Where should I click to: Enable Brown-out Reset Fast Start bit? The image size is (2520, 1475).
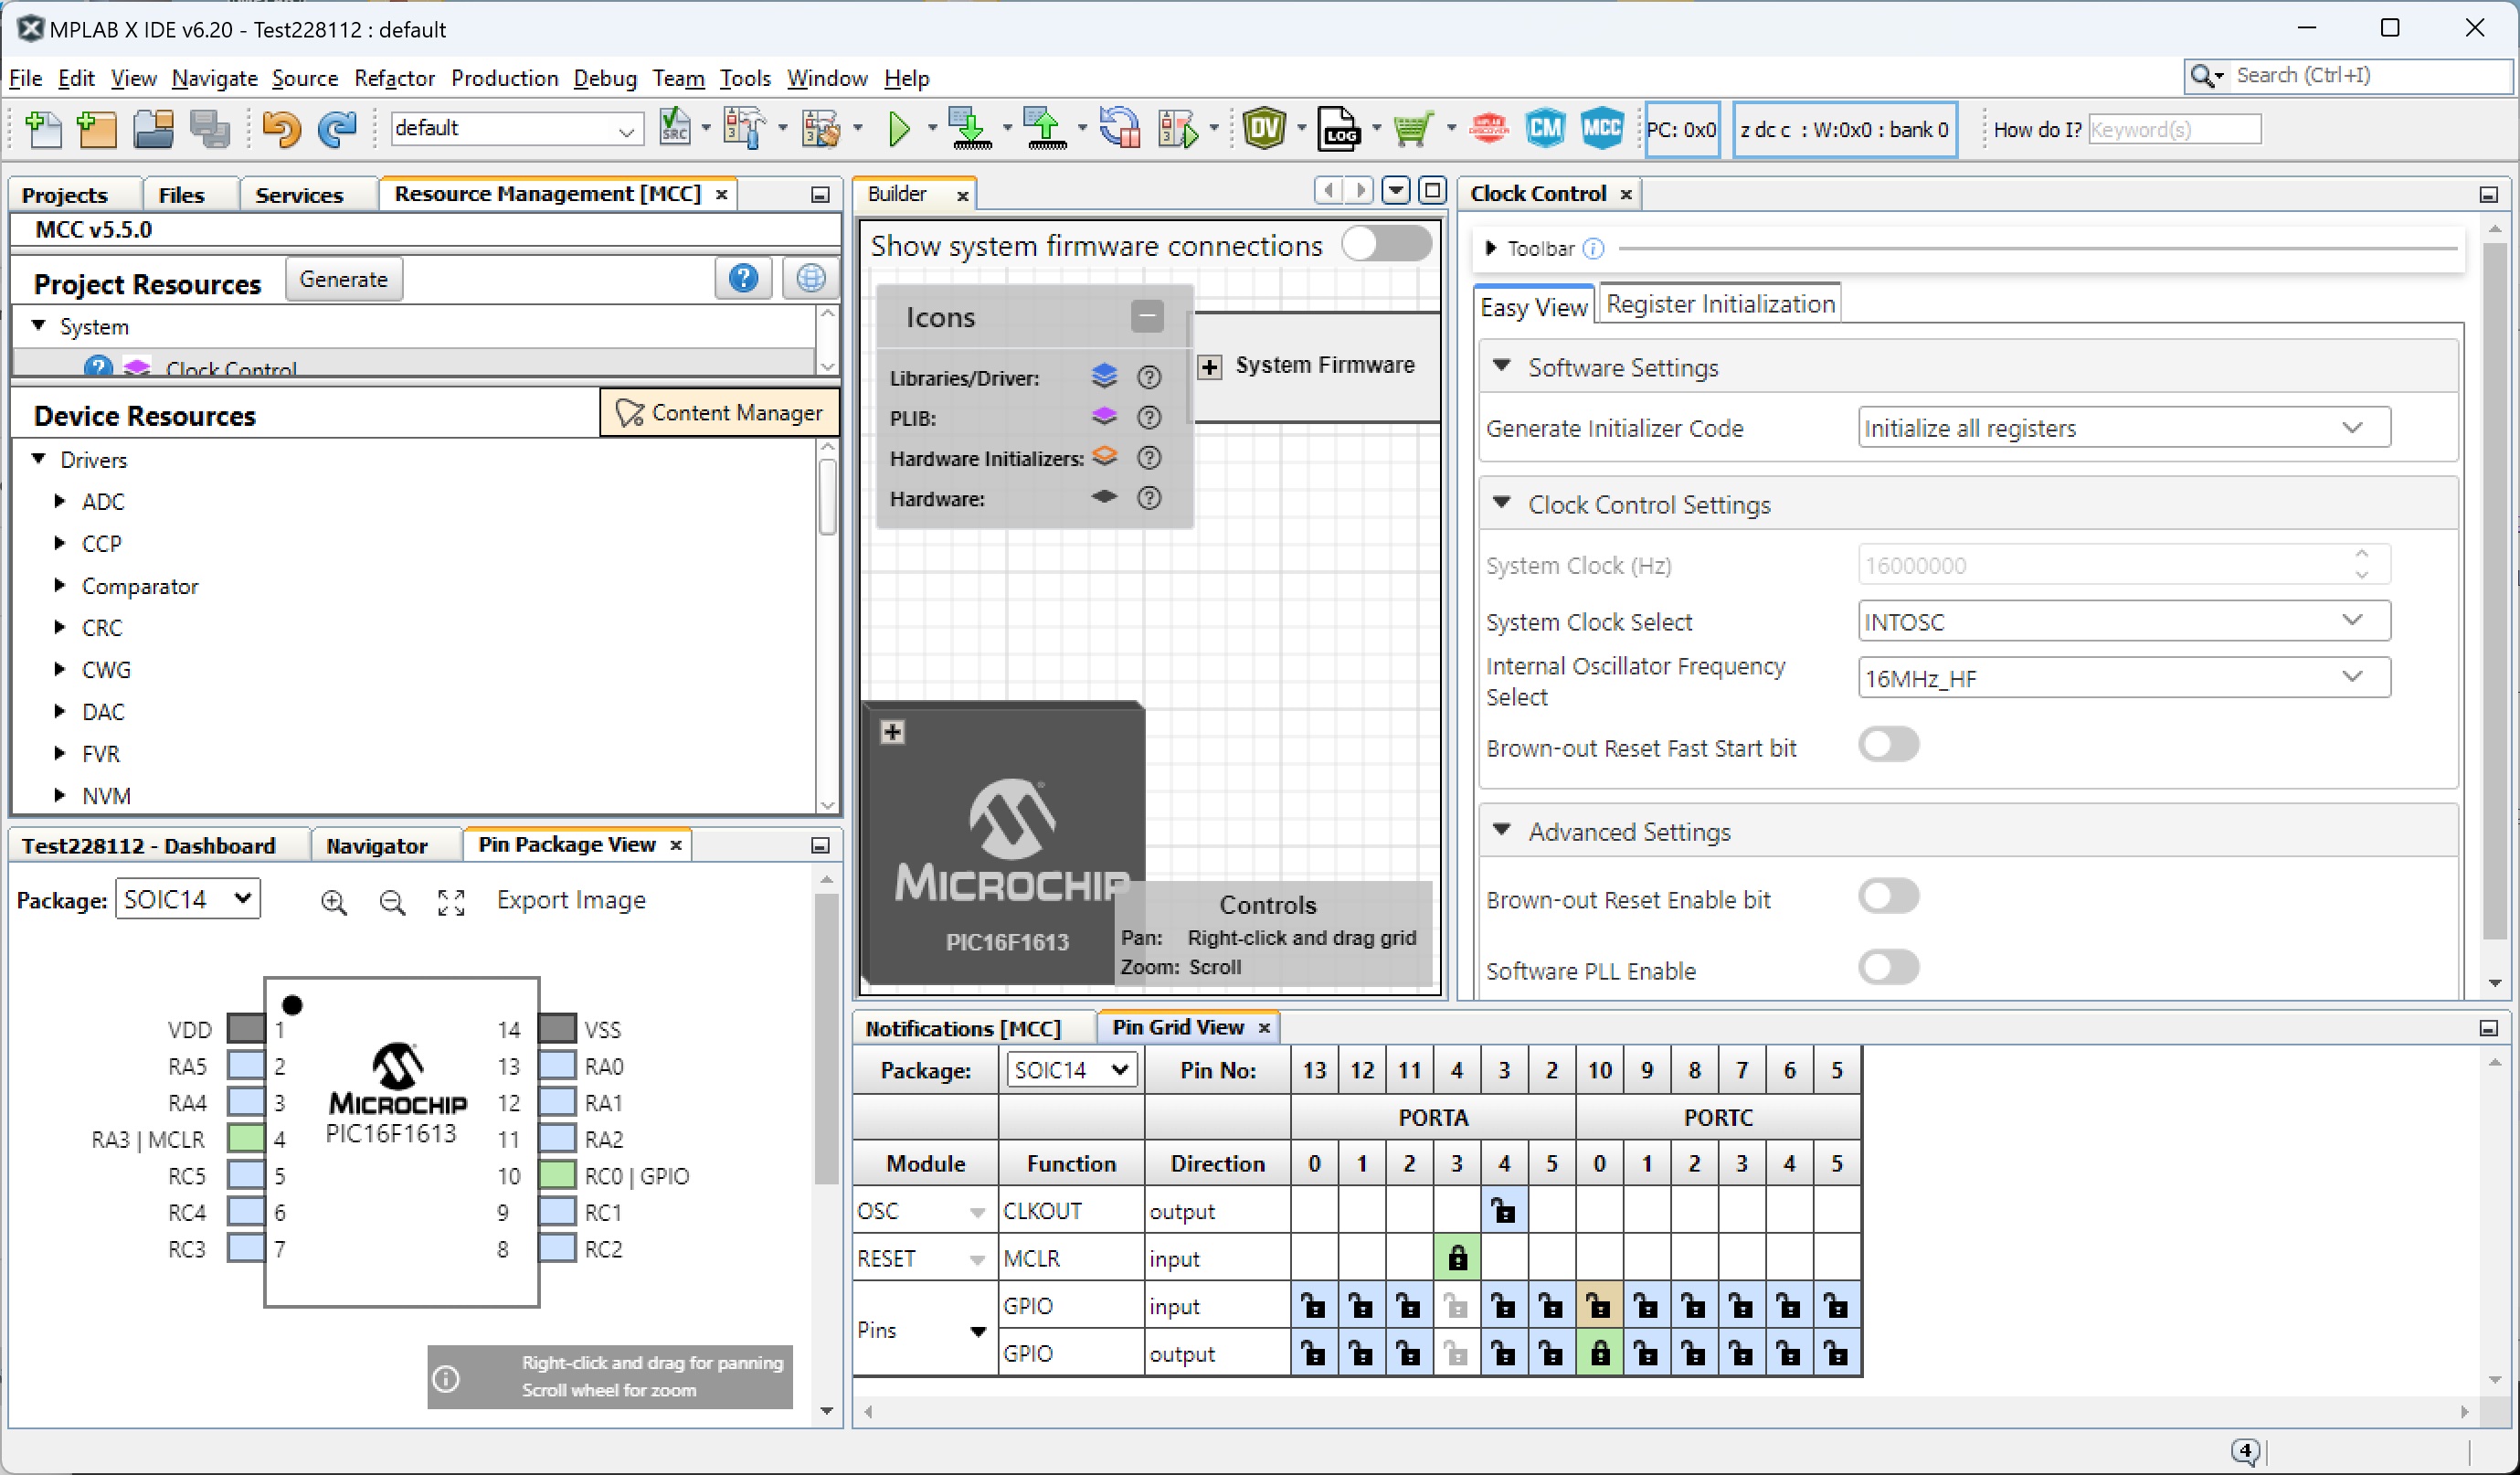point(1887,745)
